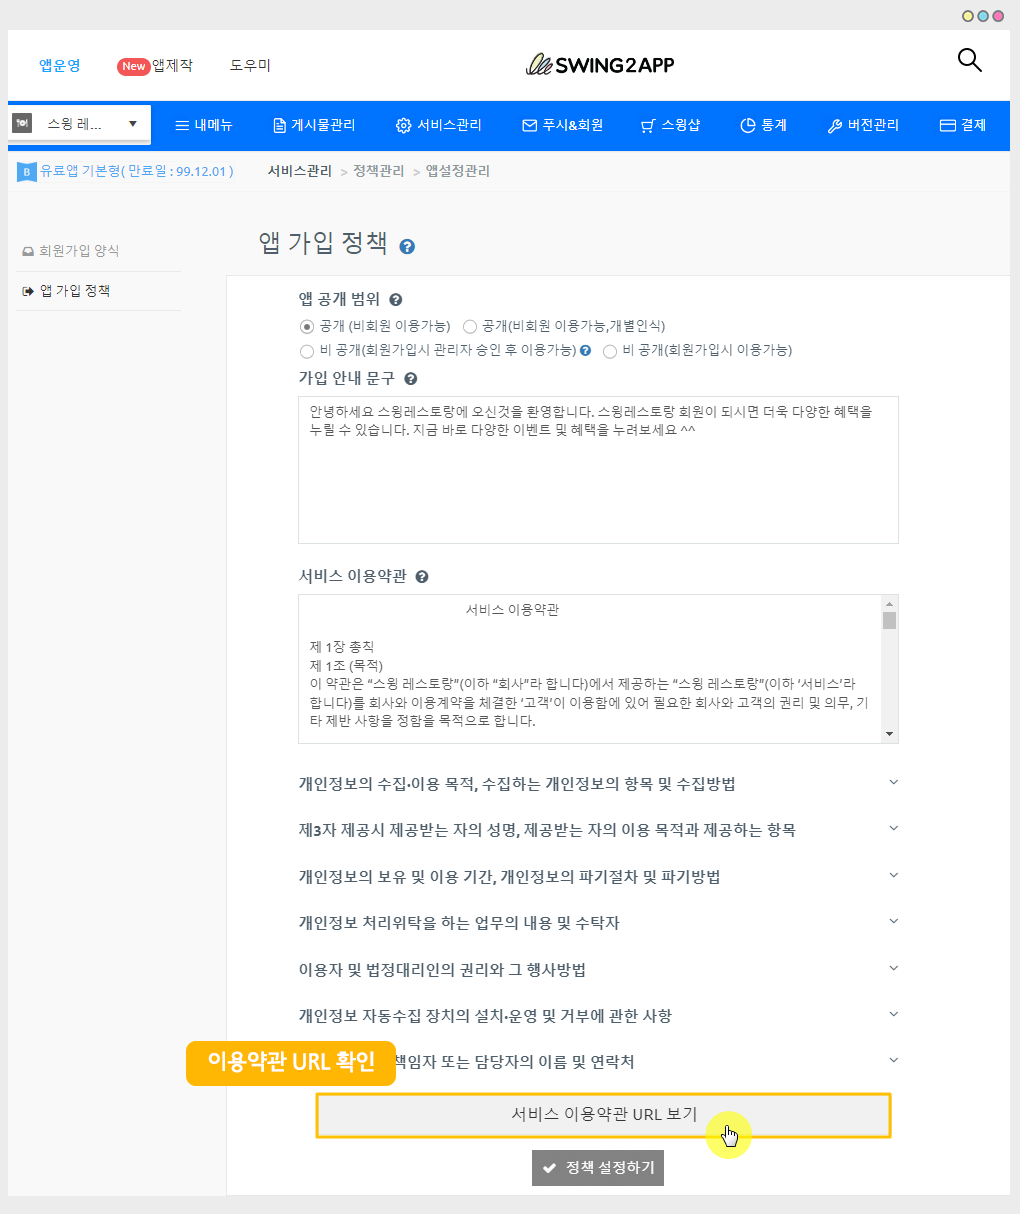Click the search magnifier icon
Viewport: 1020px width, 1214px height.
coord(969,61)
